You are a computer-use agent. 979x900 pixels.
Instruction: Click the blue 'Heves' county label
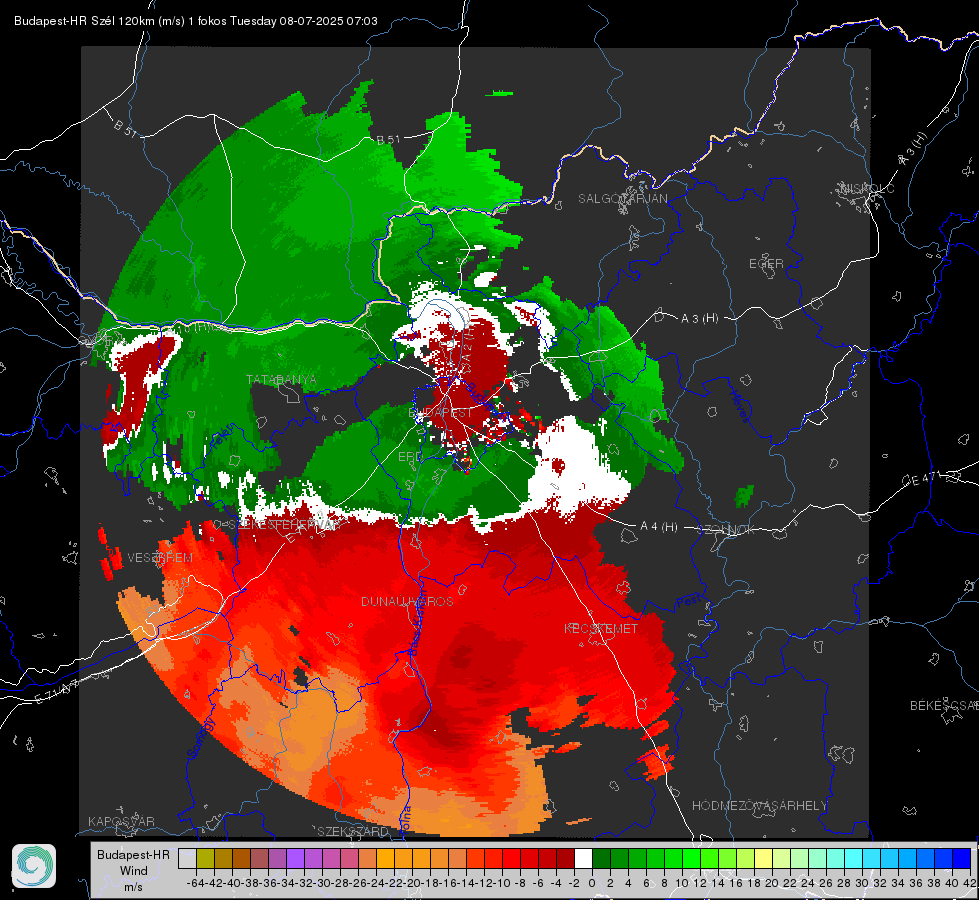pyautogui.click(x=739, y=406)
